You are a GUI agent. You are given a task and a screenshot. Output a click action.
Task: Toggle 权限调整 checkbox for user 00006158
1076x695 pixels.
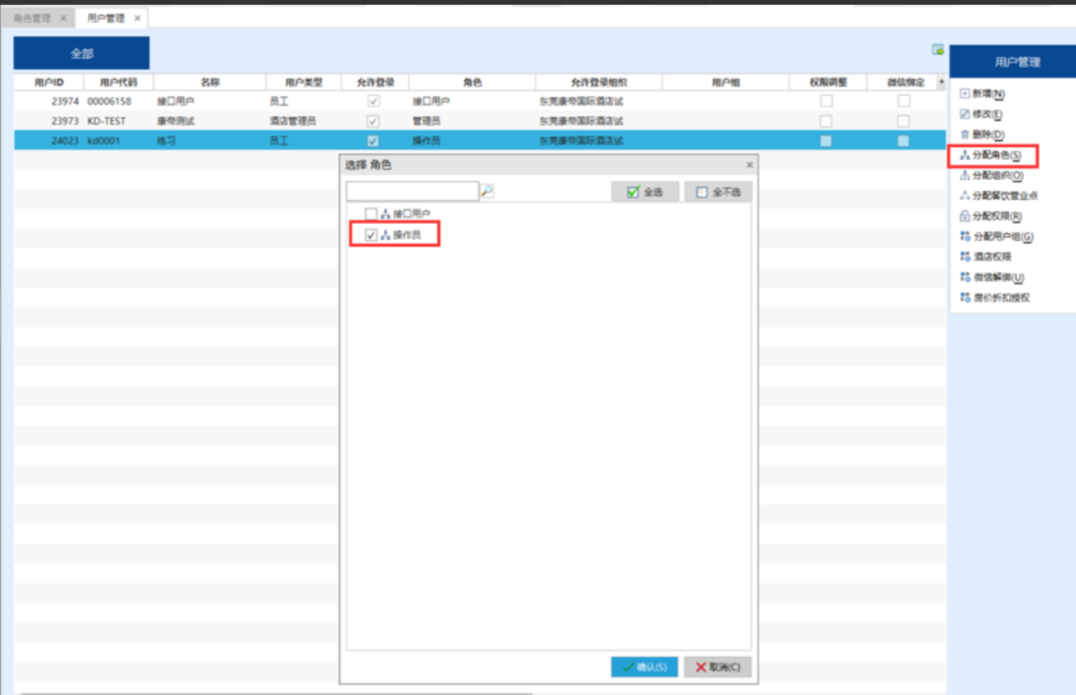pos(826,101)
